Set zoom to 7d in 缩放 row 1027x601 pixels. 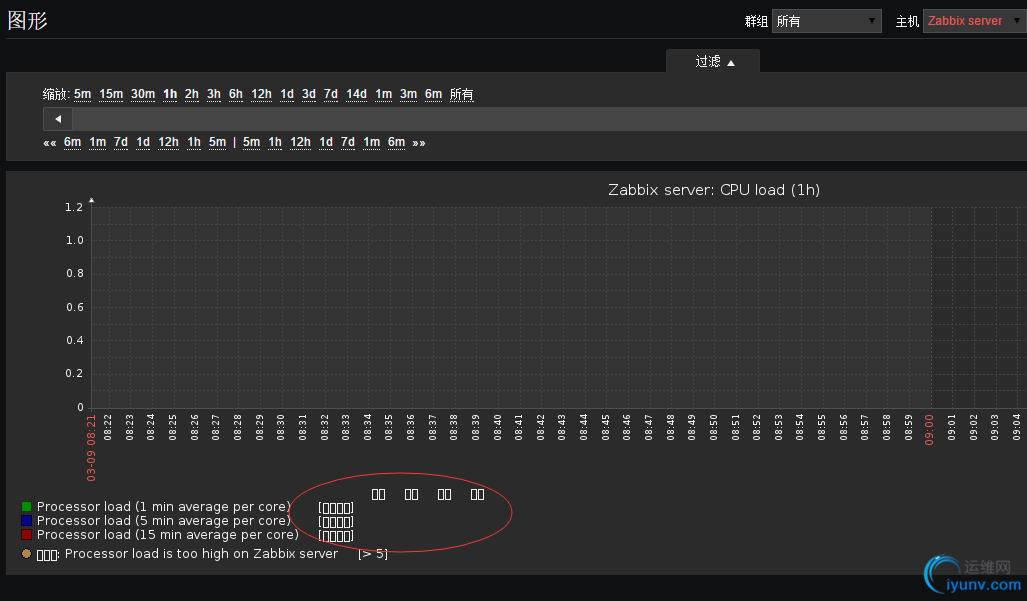331,94
